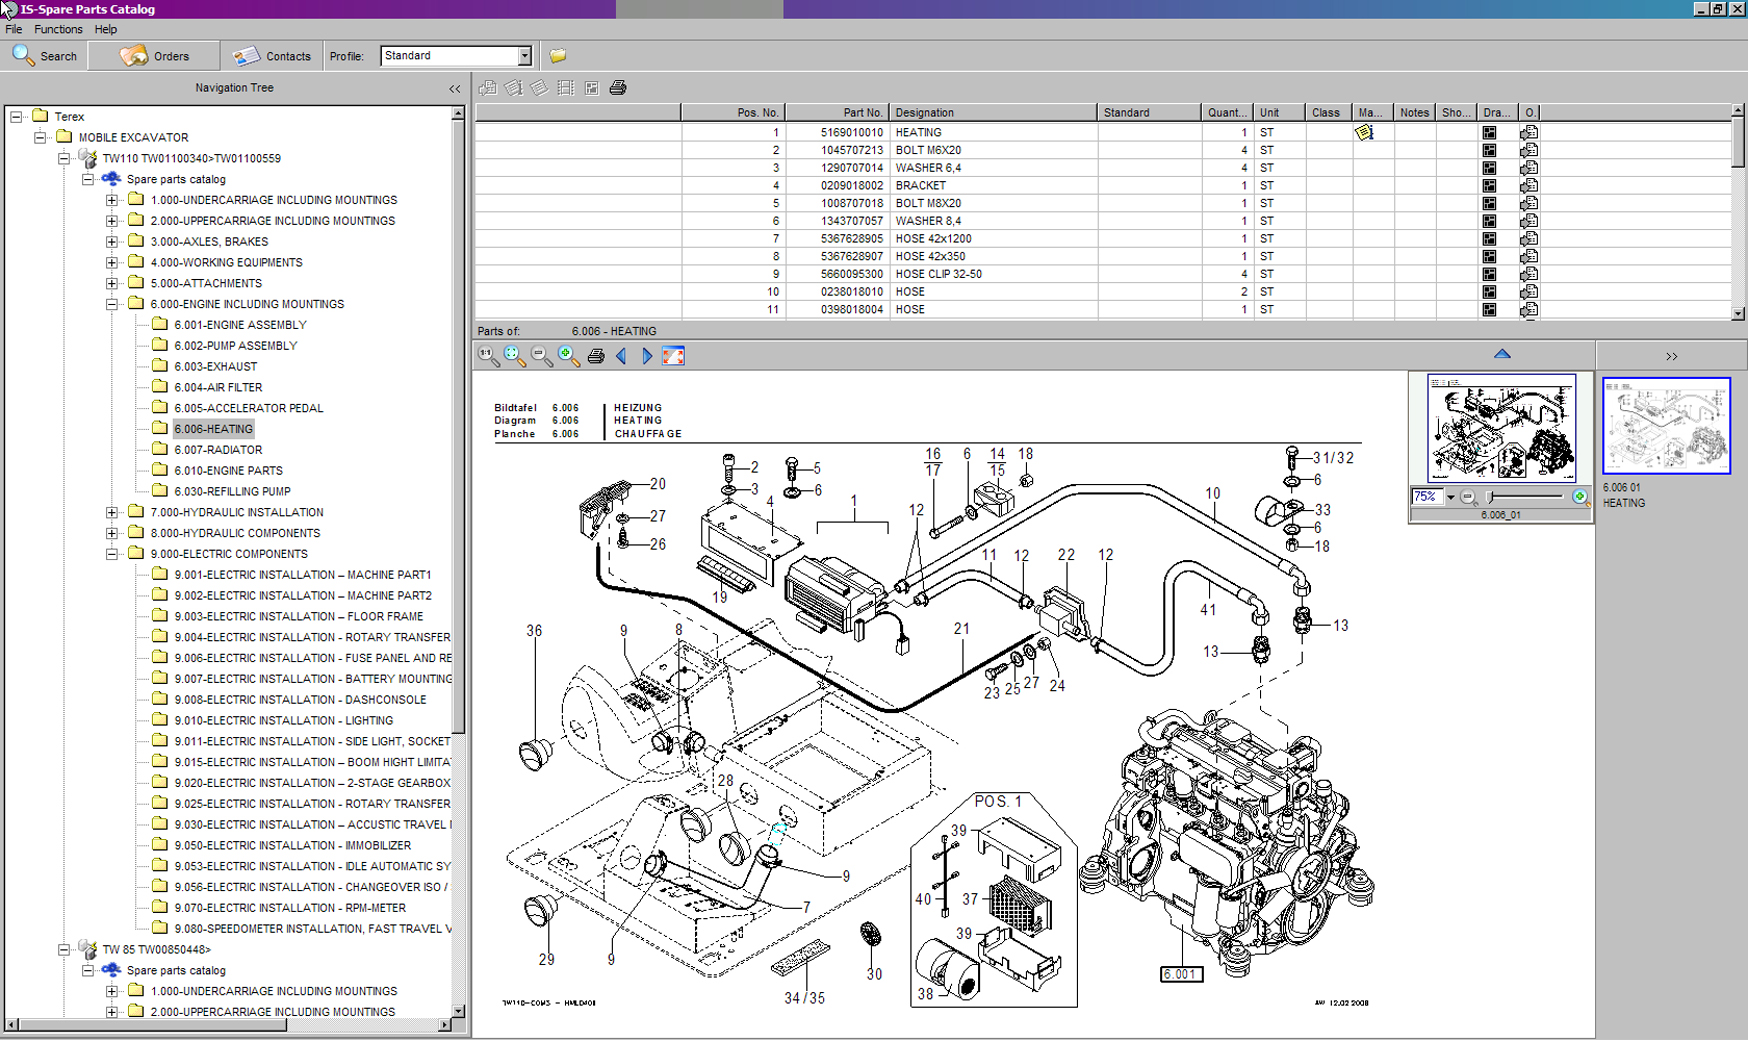Go to the previous diagram arrow
This screenshot has width=1748, height=1041.
[x=622, y=356]
